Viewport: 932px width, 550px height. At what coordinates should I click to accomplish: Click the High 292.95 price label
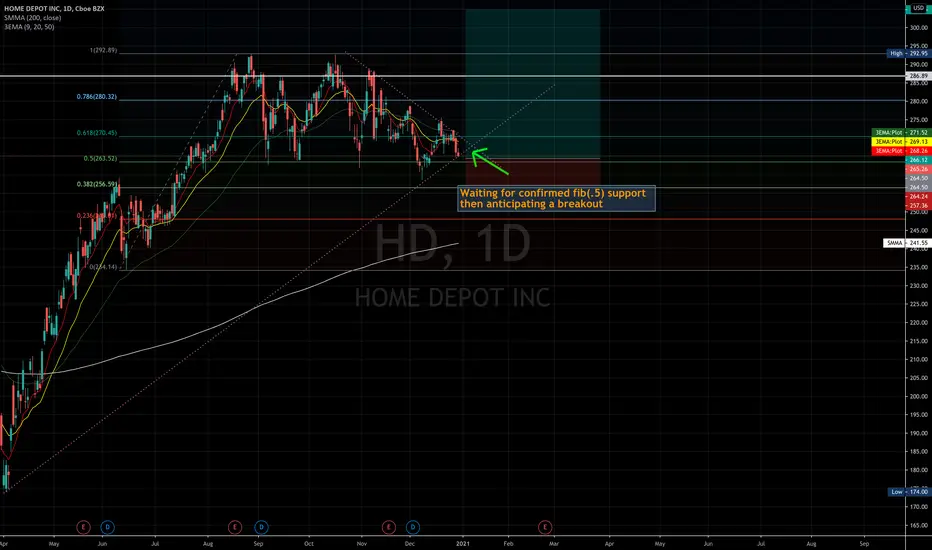[x=908, y=54]
